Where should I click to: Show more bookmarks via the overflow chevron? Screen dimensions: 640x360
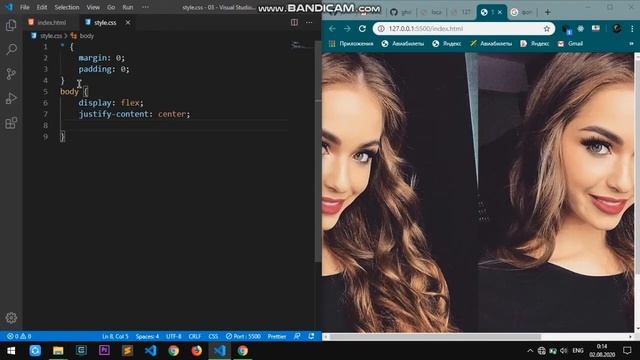[x=631, y=44]
